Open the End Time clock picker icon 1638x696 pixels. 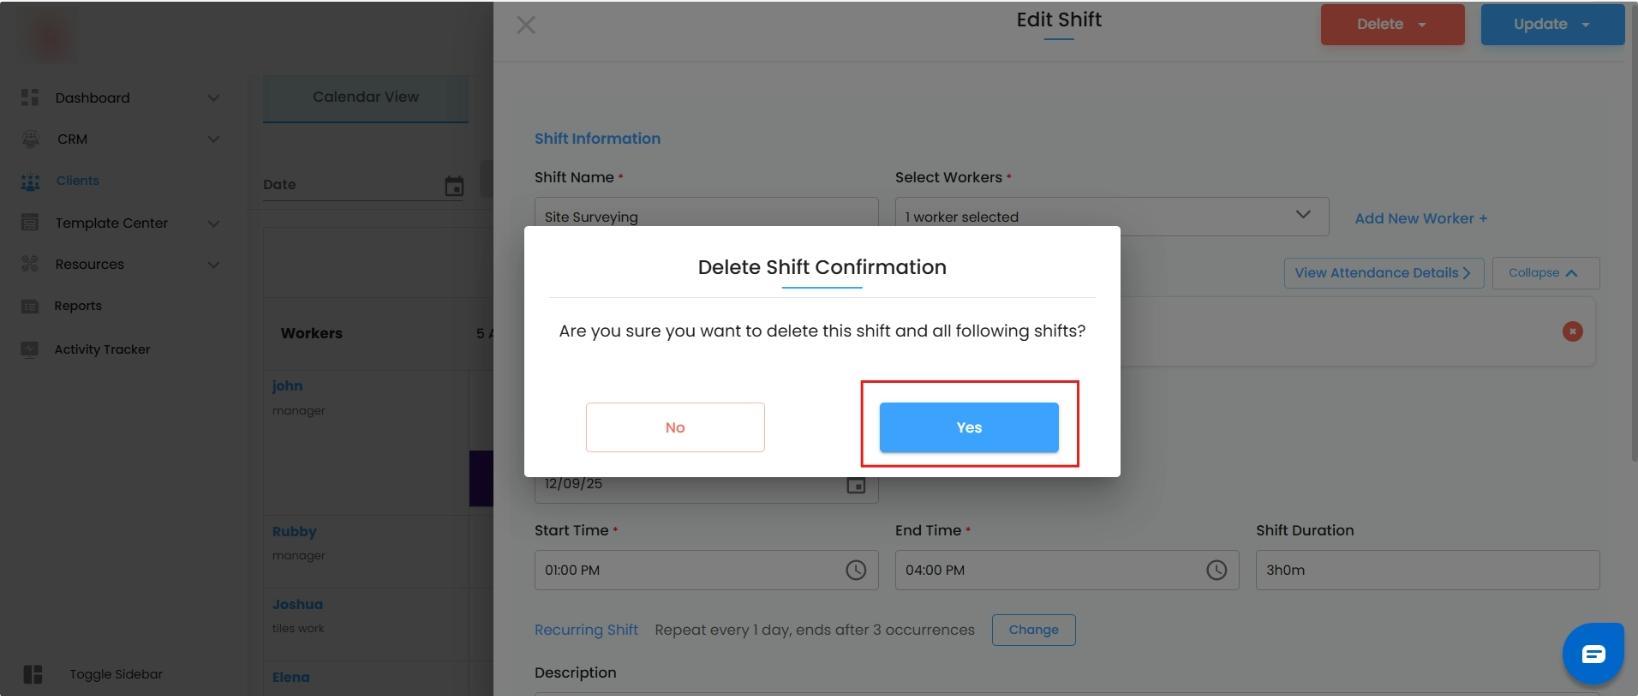1216,570
